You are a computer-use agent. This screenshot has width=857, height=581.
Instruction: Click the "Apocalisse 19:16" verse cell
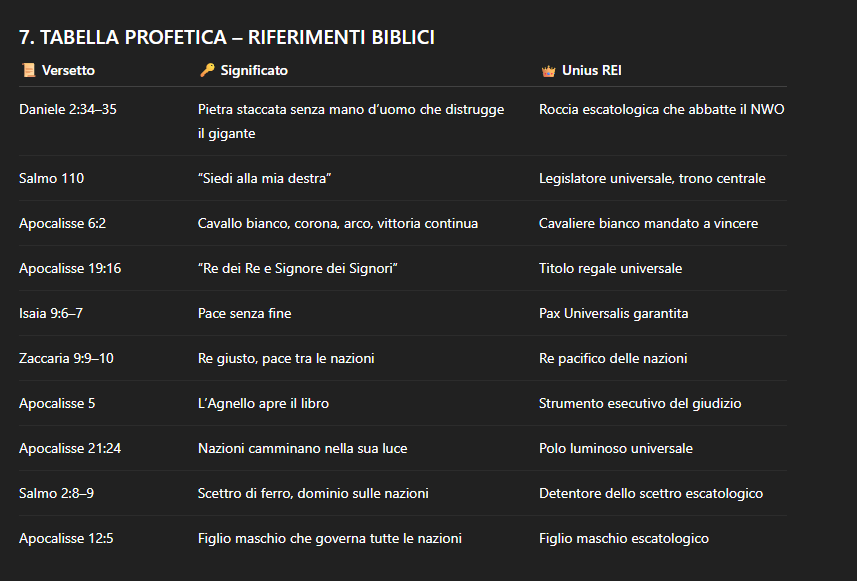[x=70, y=269]
